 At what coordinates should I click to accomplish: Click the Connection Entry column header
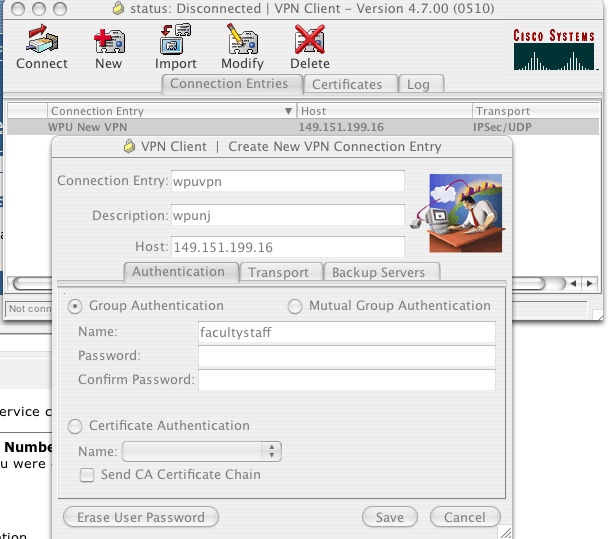point(172,111)
